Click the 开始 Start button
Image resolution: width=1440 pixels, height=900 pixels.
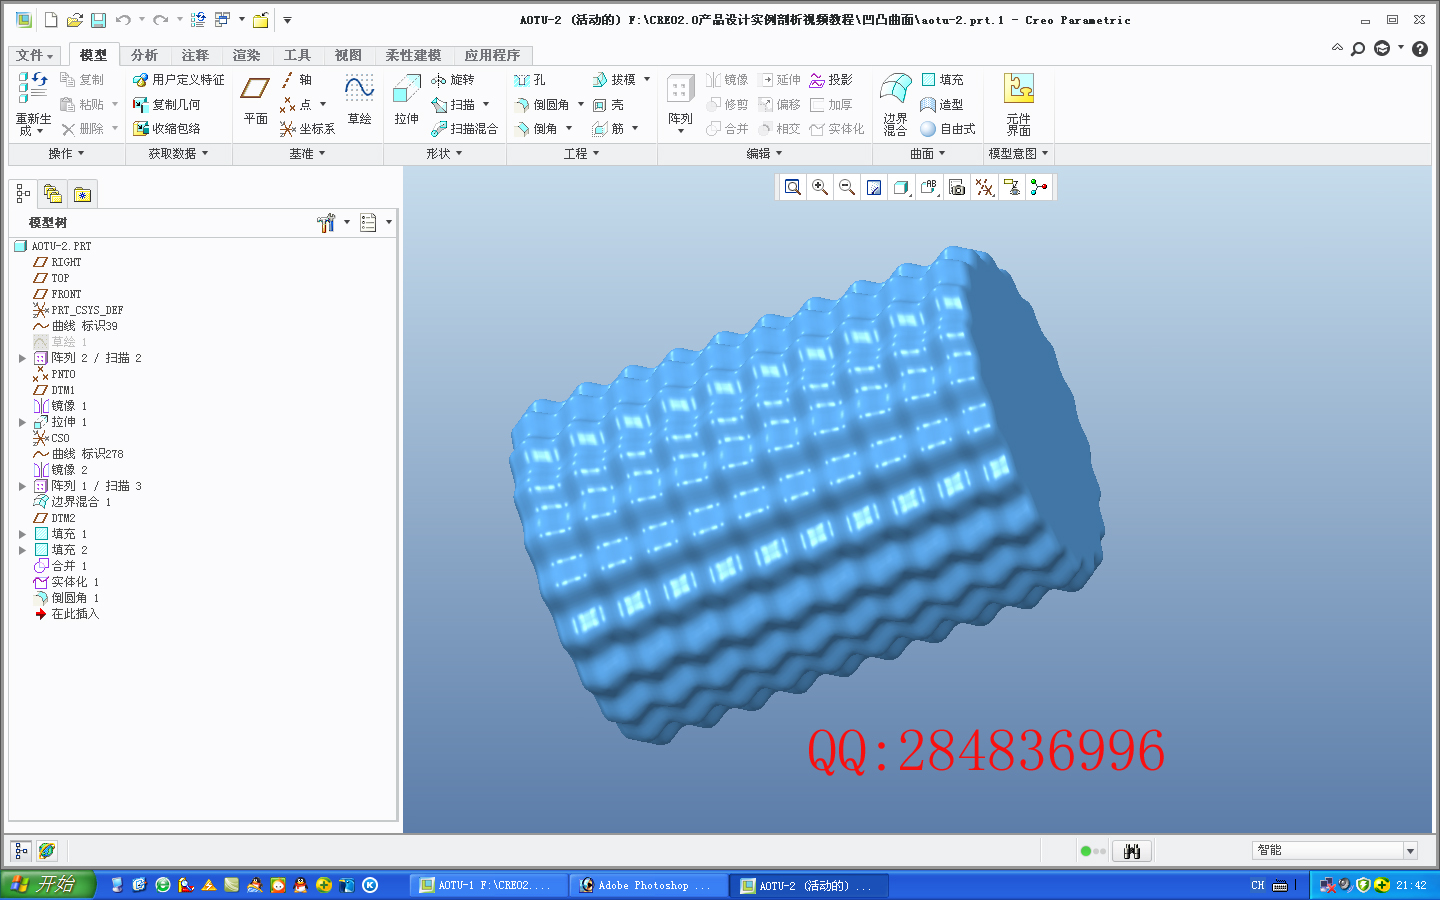[47, 885]
